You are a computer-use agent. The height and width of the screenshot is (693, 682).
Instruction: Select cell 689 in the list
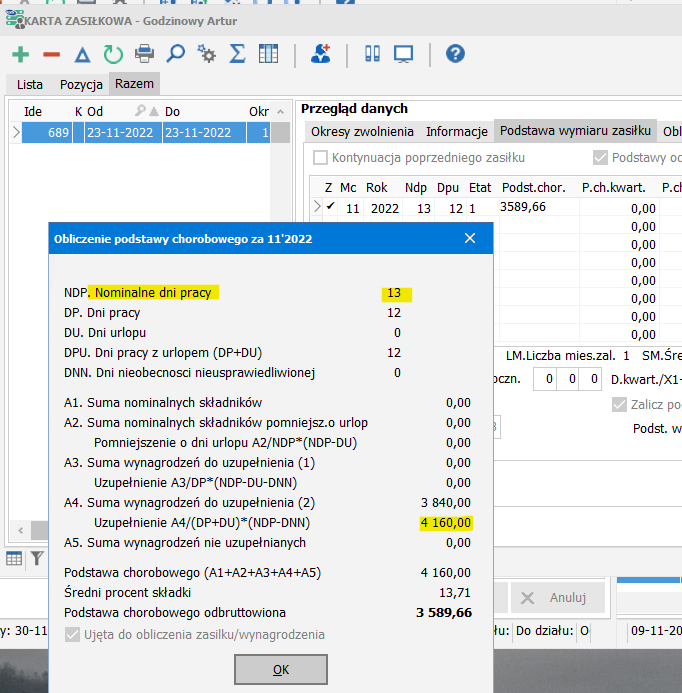47,132
